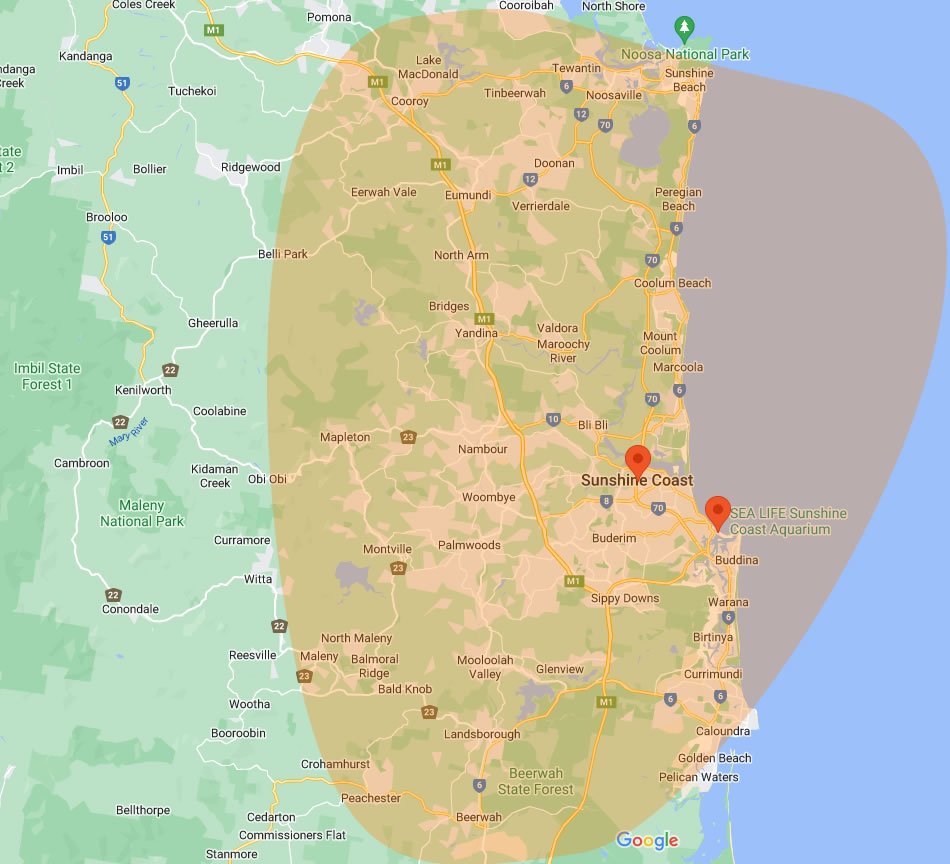Click the "Peachester" label

371,798
